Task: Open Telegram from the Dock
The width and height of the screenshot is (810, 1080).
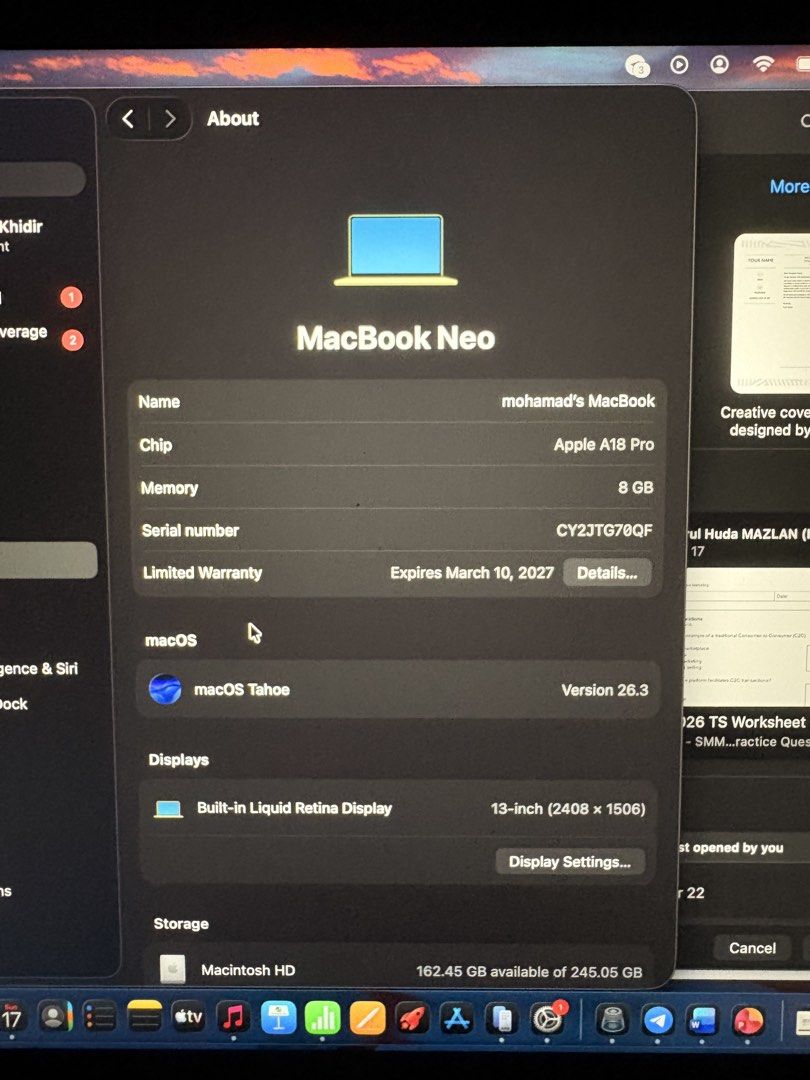Action: [658, 1020]
